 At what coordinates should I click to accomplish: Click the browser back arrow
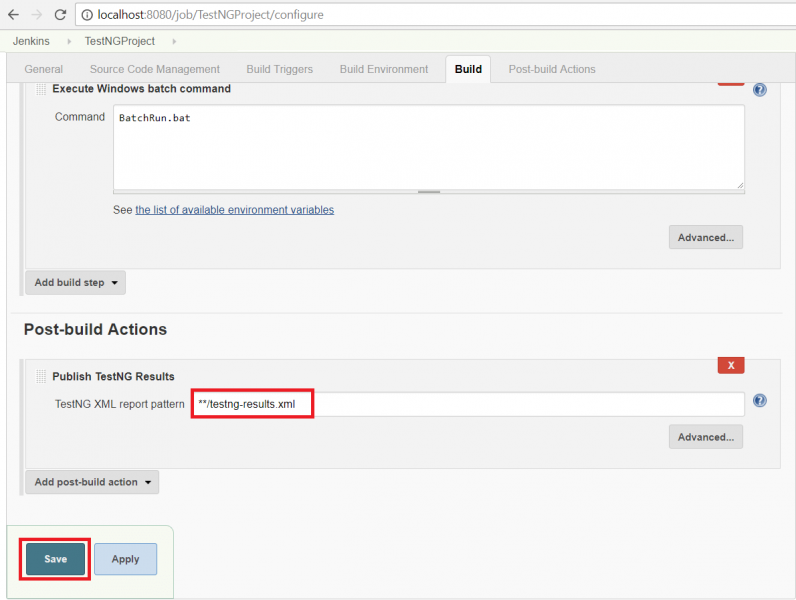(x=13, y=15)
